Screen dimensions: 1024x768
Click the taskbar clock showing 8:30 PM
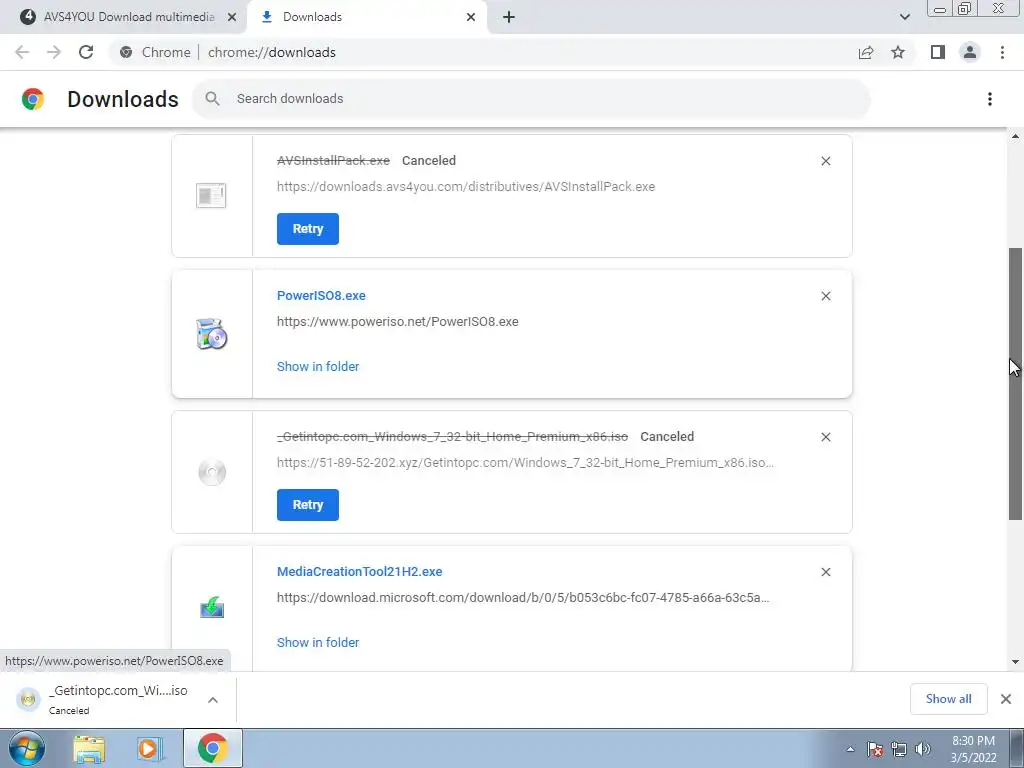pyautogui.click(x=973, y=749)
